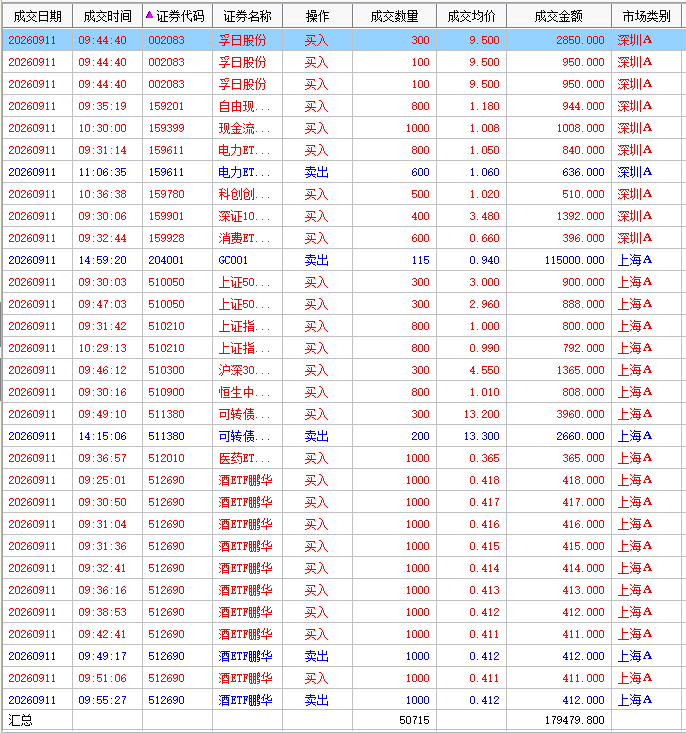The image size is (686, 733).
Task: Click the 汇总 summary row
Action: [342, 720]
